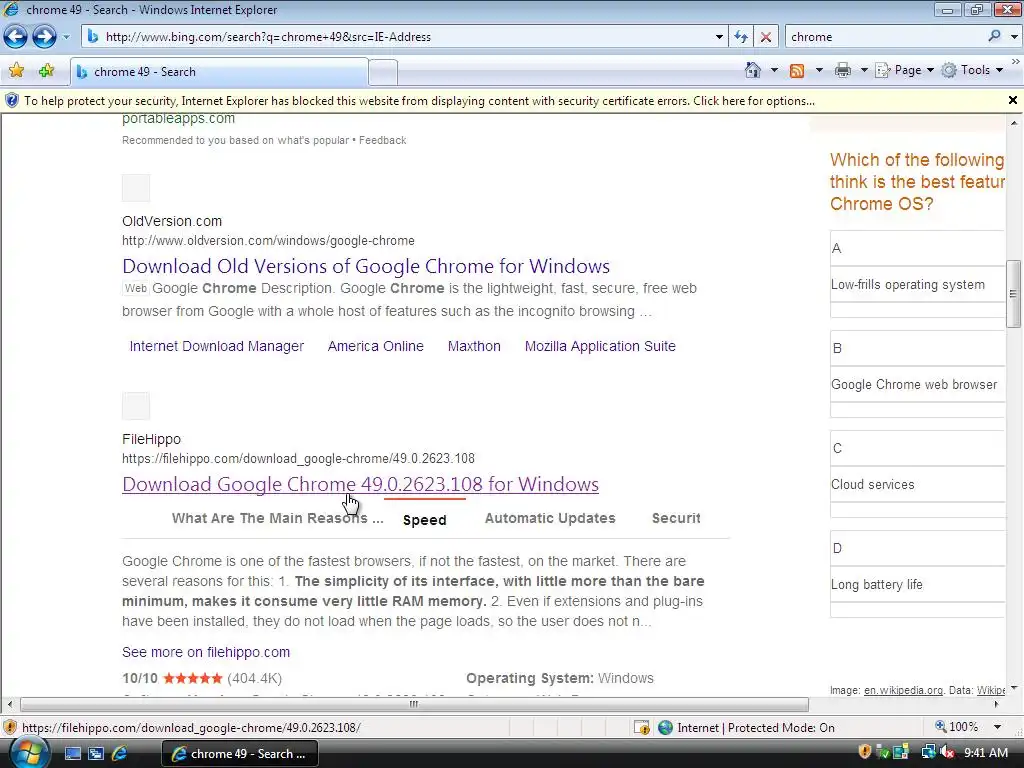Click Switch between windows quick launch icon
The height and width of the screenshot is (768, 1024).
(96, 754)
